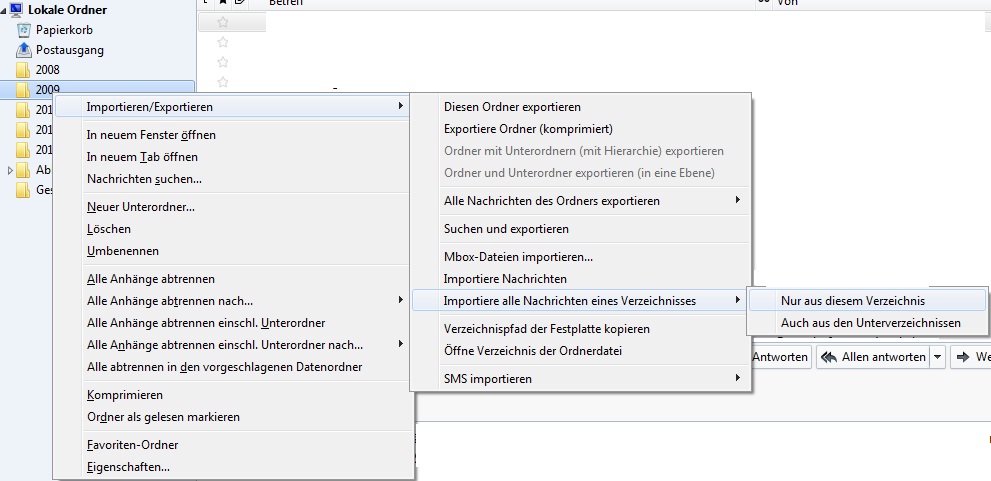Click the star column header icon
Viewport: 991px width, 481px height.
[x=223, y=3]
